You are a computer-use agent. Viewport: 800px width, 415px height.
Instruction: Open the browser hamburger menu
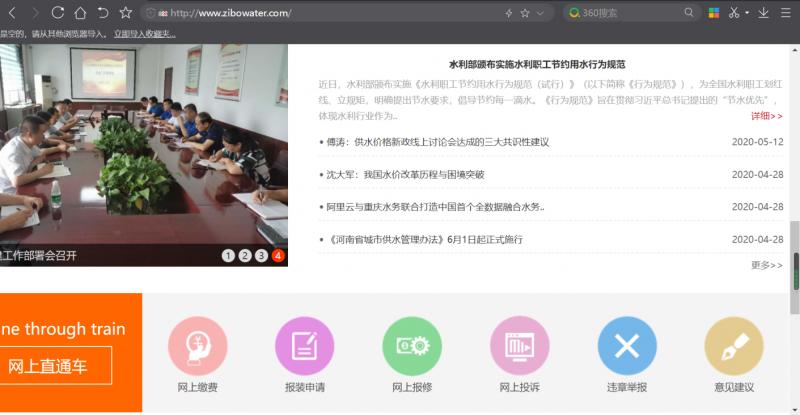[x=786, y=13]
